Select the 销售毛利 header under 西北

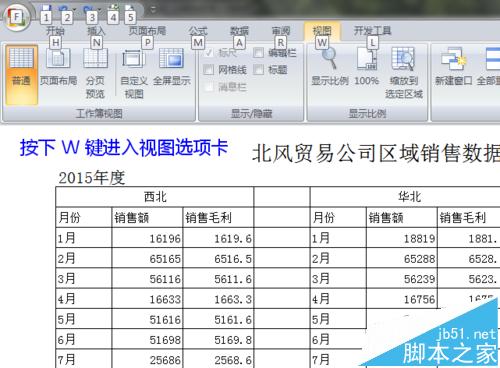click(x=218, y=217)
